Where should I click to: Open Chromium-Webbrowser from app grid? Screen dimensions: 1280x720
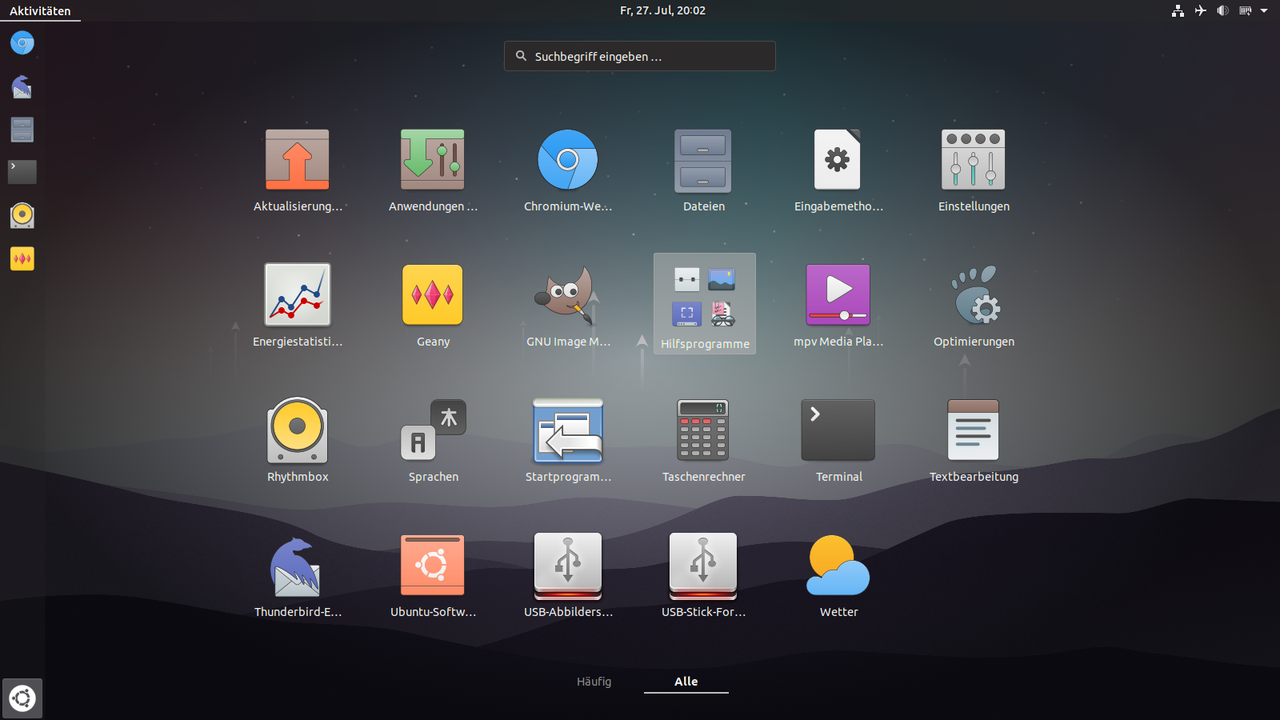point(568,160)
